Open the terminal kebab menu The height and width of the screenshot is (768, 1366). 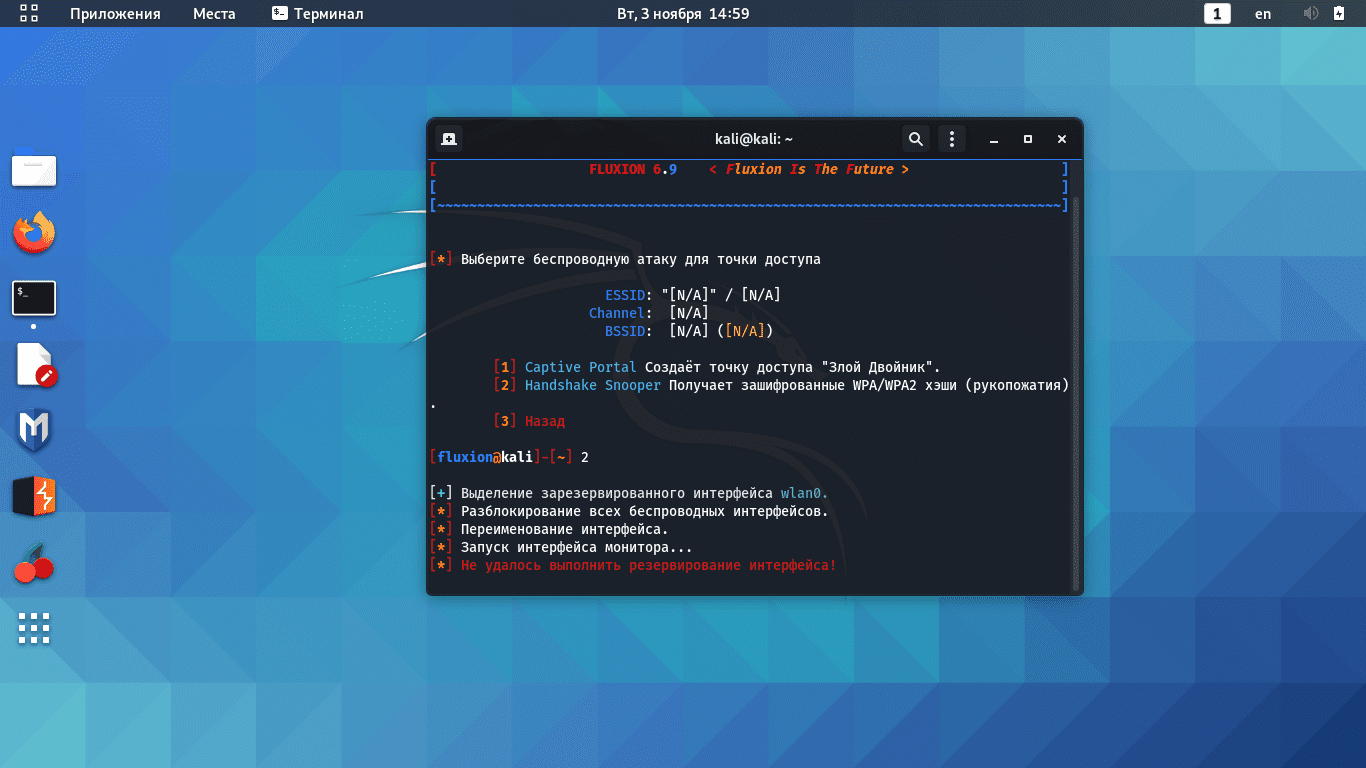coord(952,139)
